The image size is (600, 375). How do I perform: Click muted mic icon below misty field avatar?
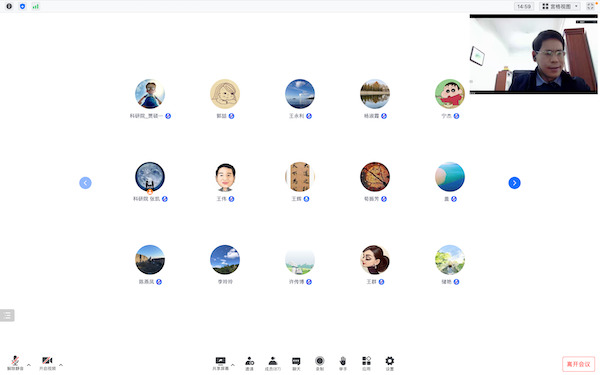point(309,282)
